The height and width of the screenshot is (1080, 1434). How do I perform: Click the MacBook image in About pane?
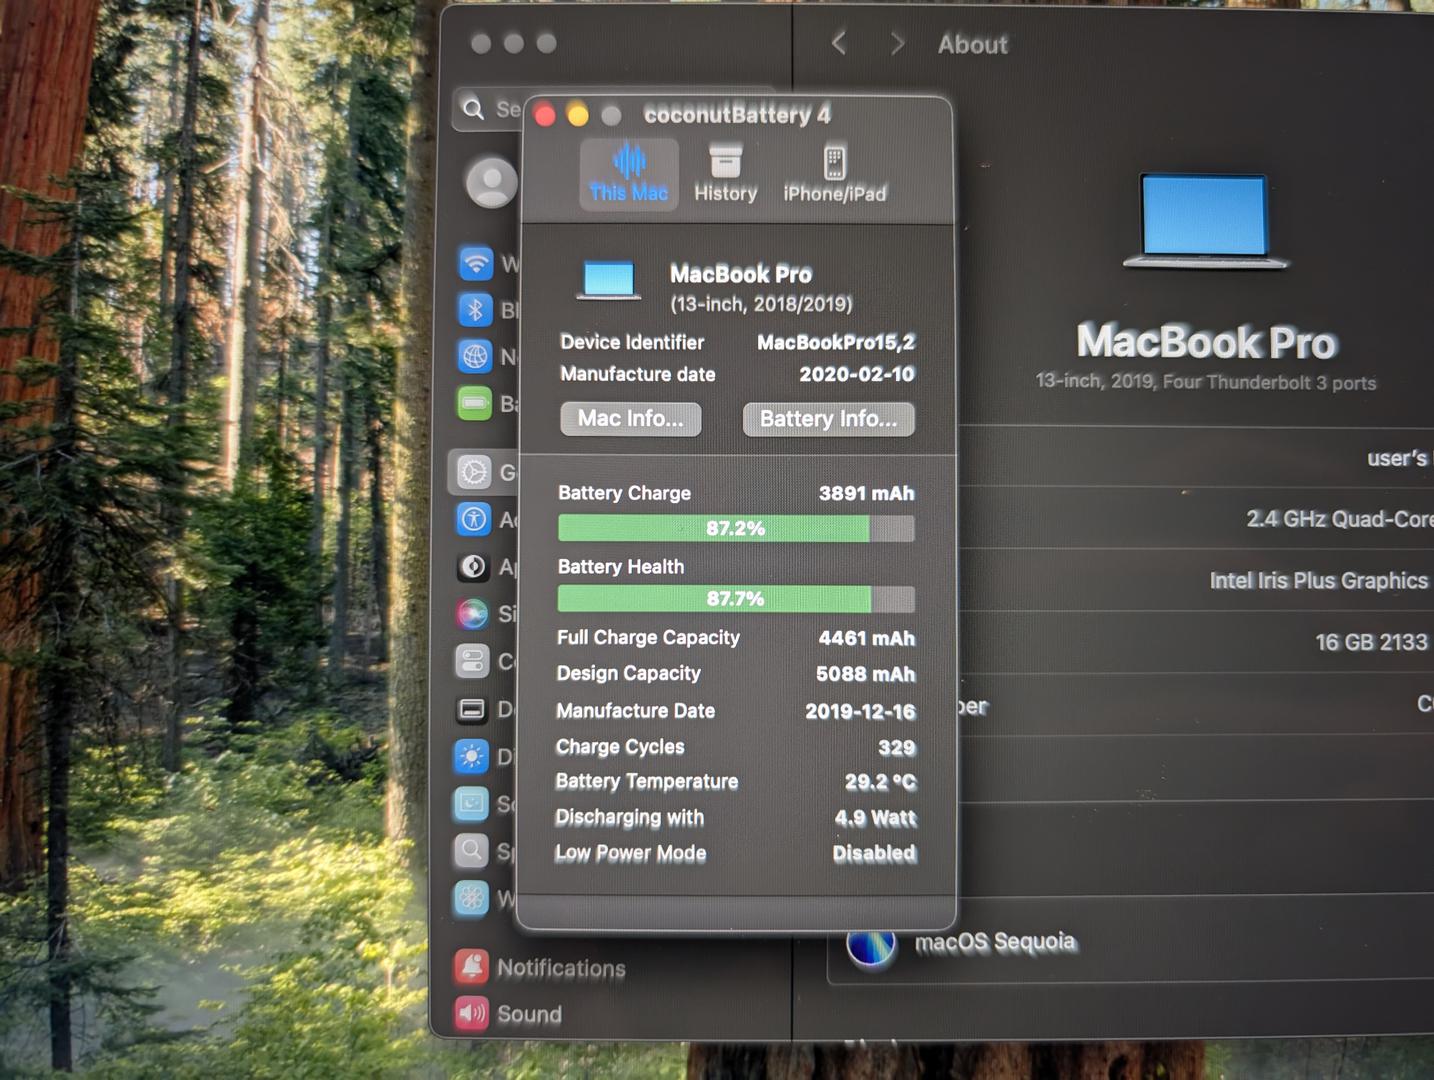pyautogui.click(x=1205, y=221)
